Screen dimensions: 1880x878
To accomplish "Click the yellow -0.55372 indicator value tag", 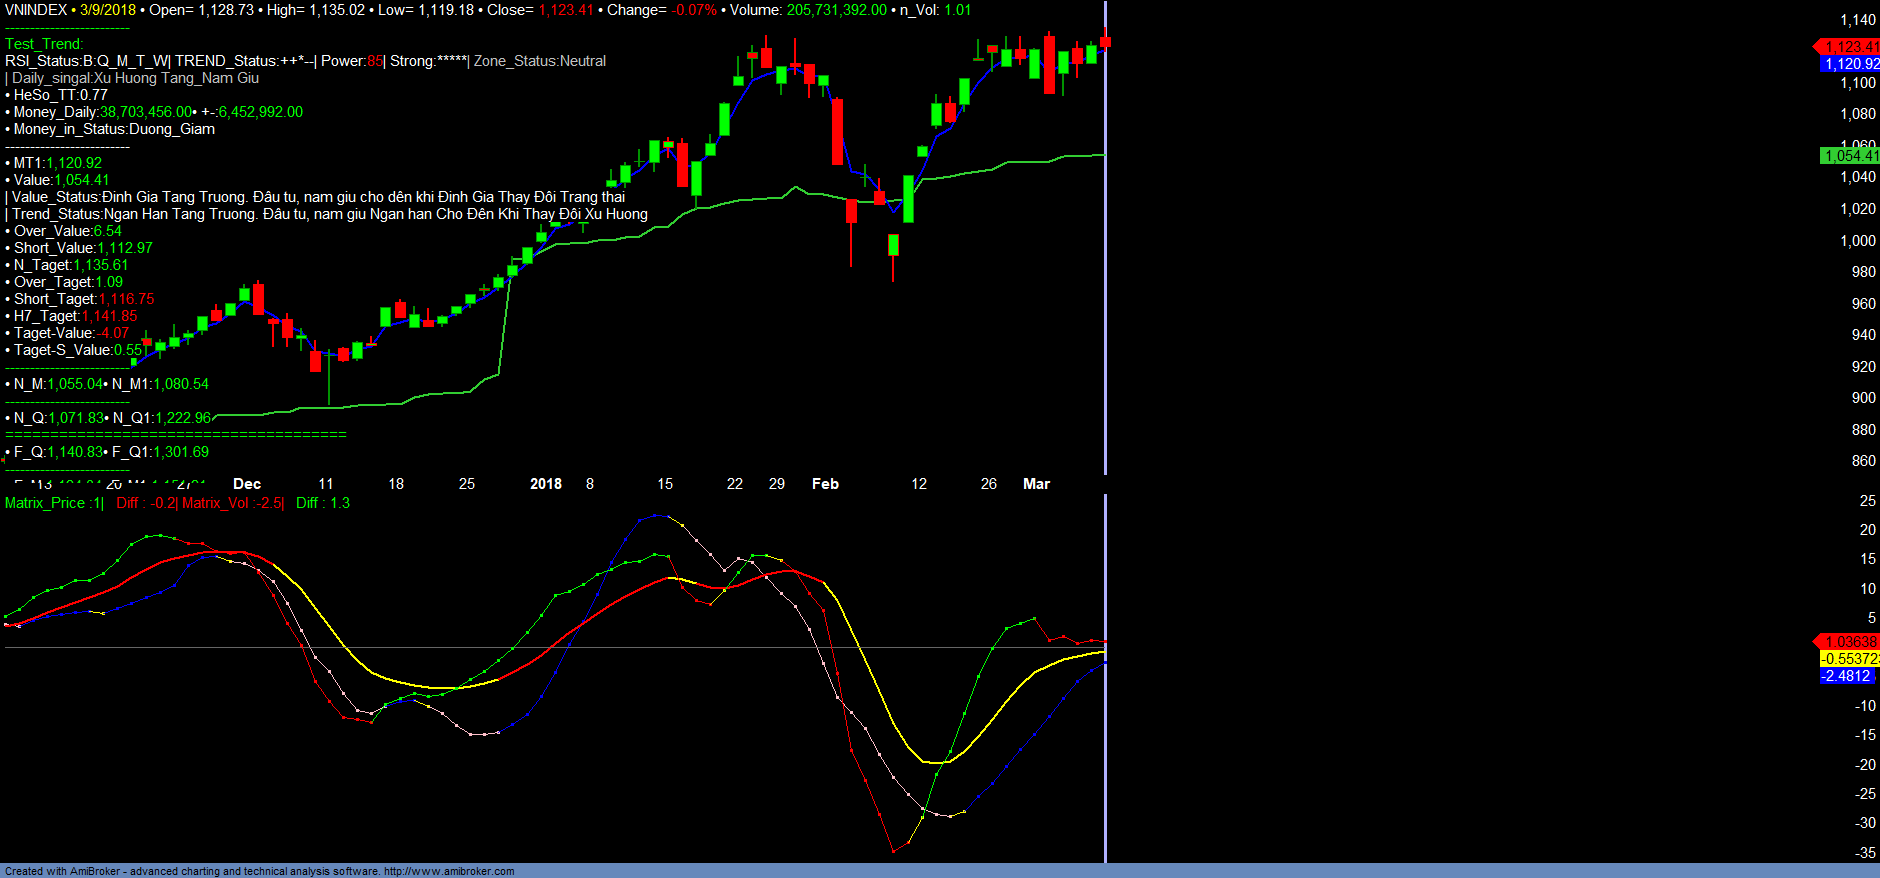I will [x=1850, y=659].
